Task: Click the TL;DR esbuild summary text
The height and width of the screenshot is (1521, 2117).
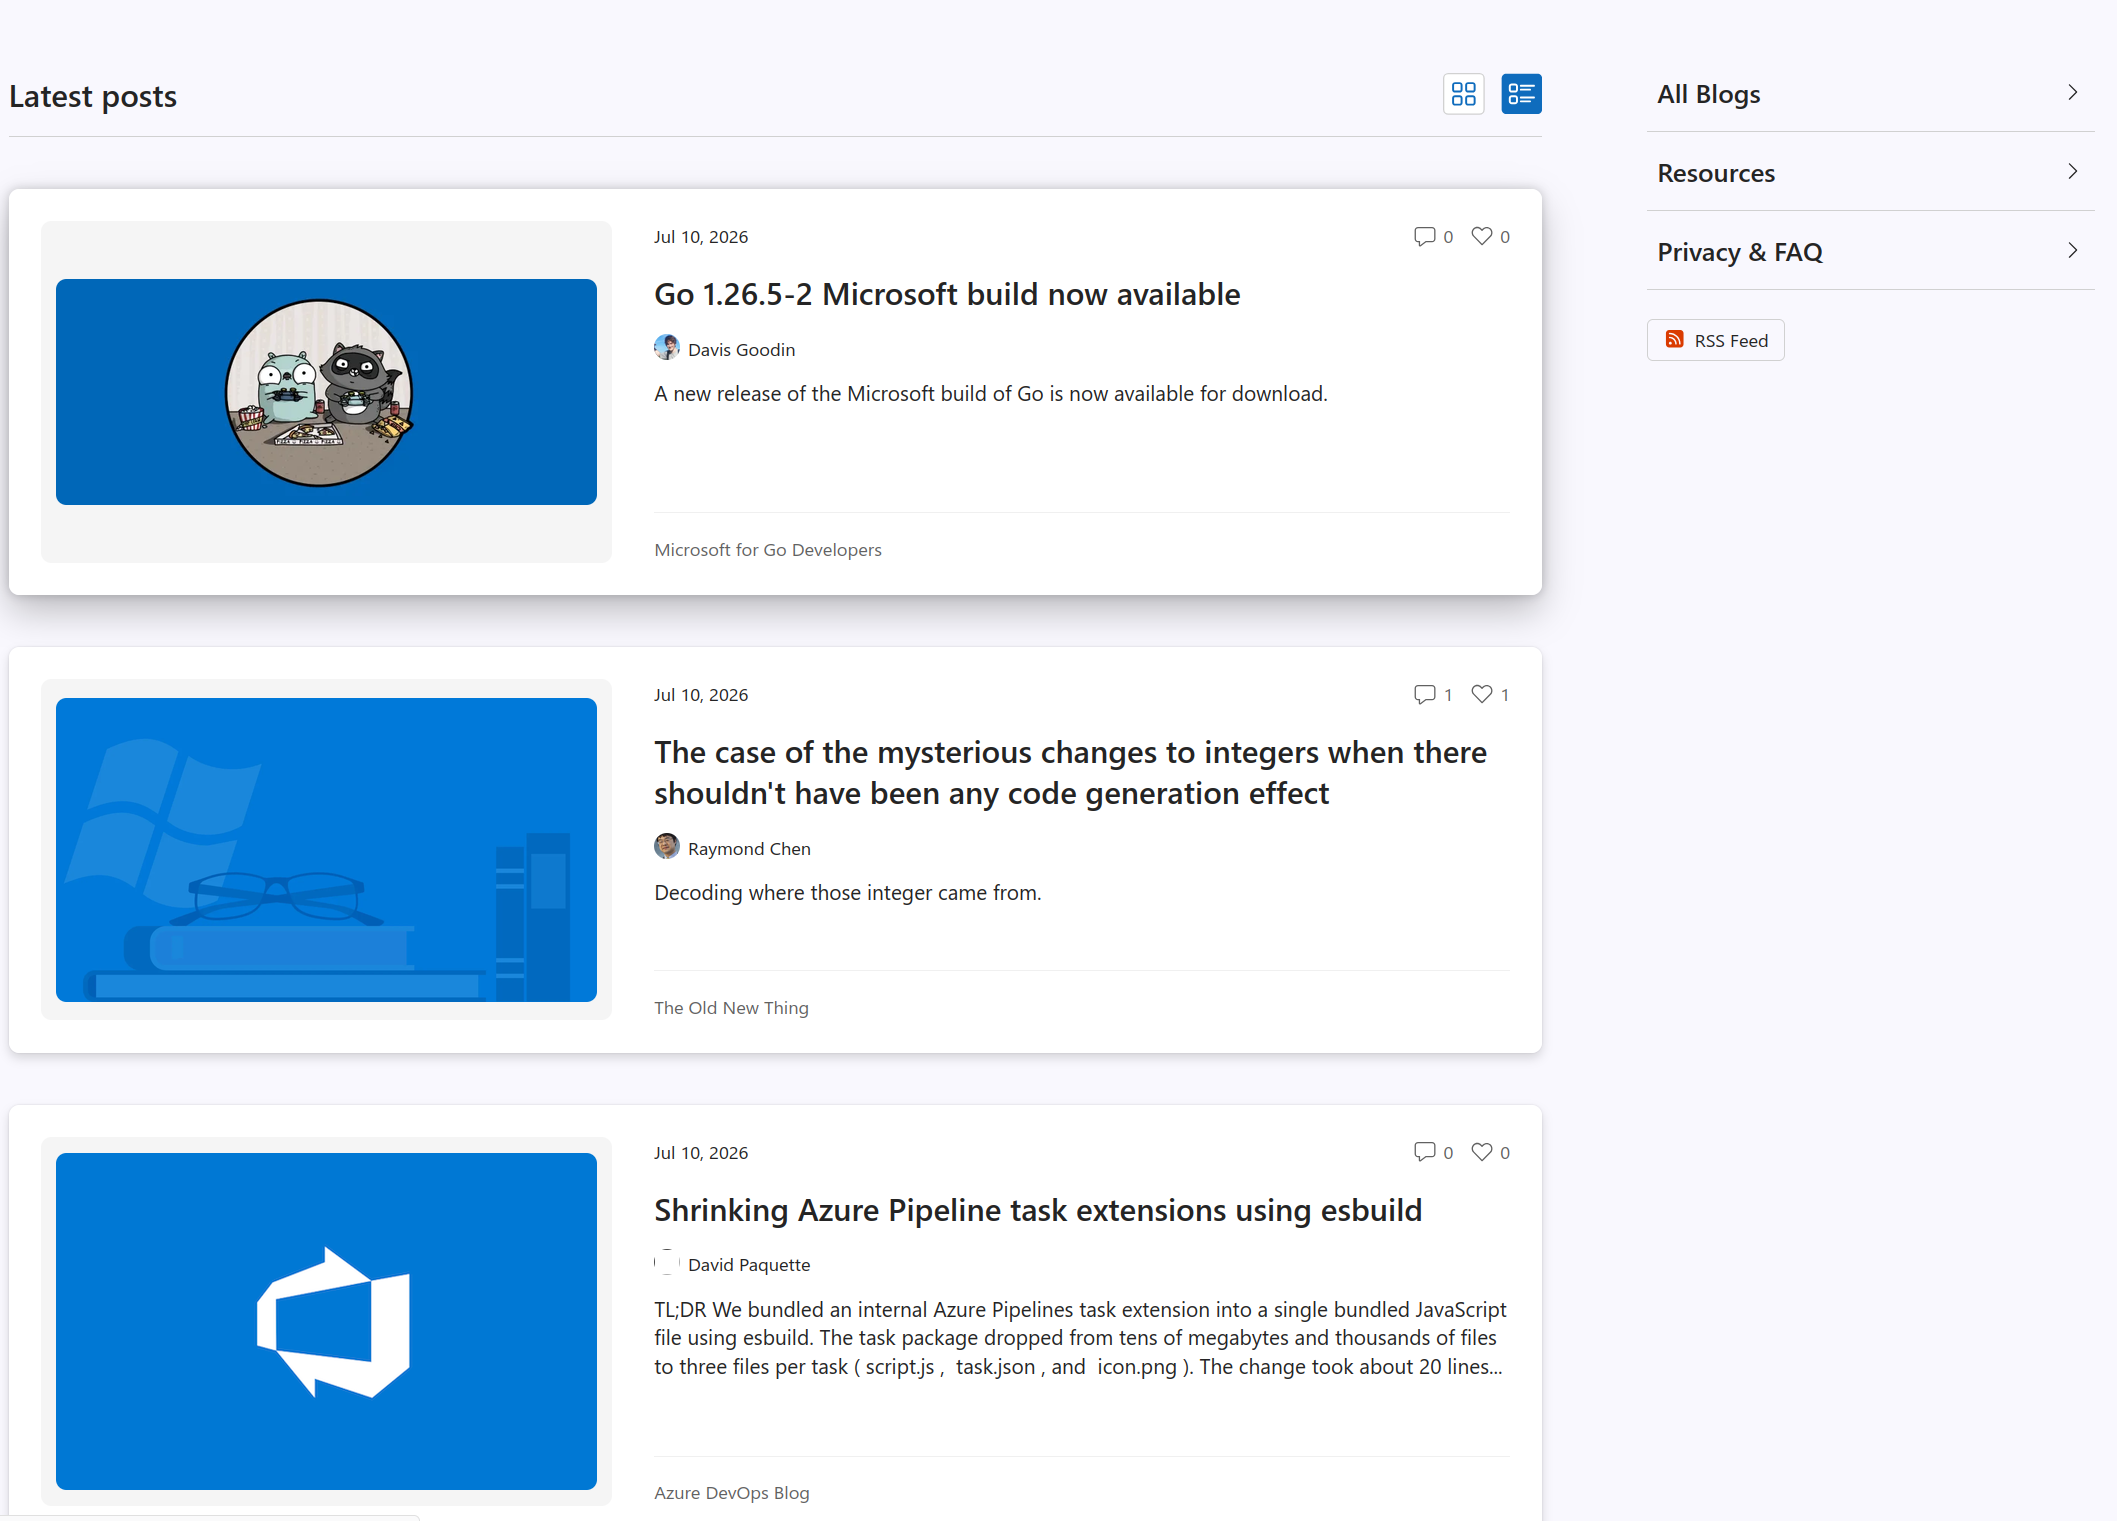Action: coord(1080,1338)
